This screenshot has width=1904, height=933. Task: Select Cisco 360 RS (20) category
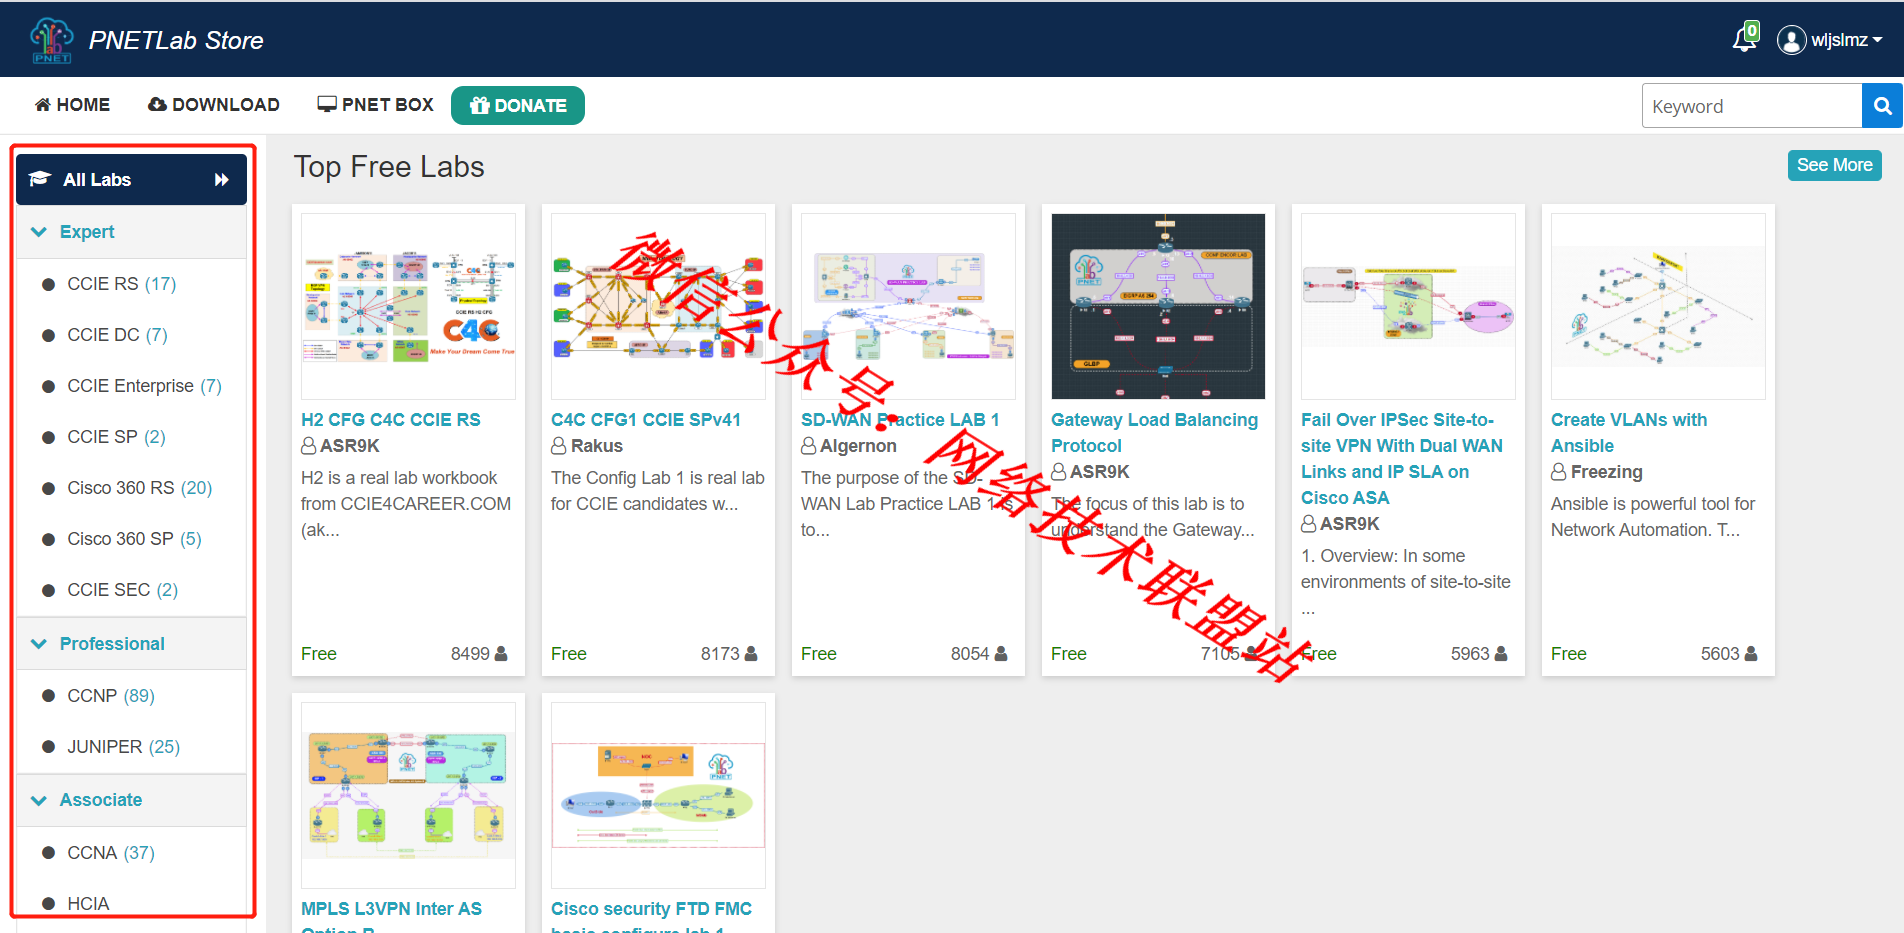click(x=139, y=488)
